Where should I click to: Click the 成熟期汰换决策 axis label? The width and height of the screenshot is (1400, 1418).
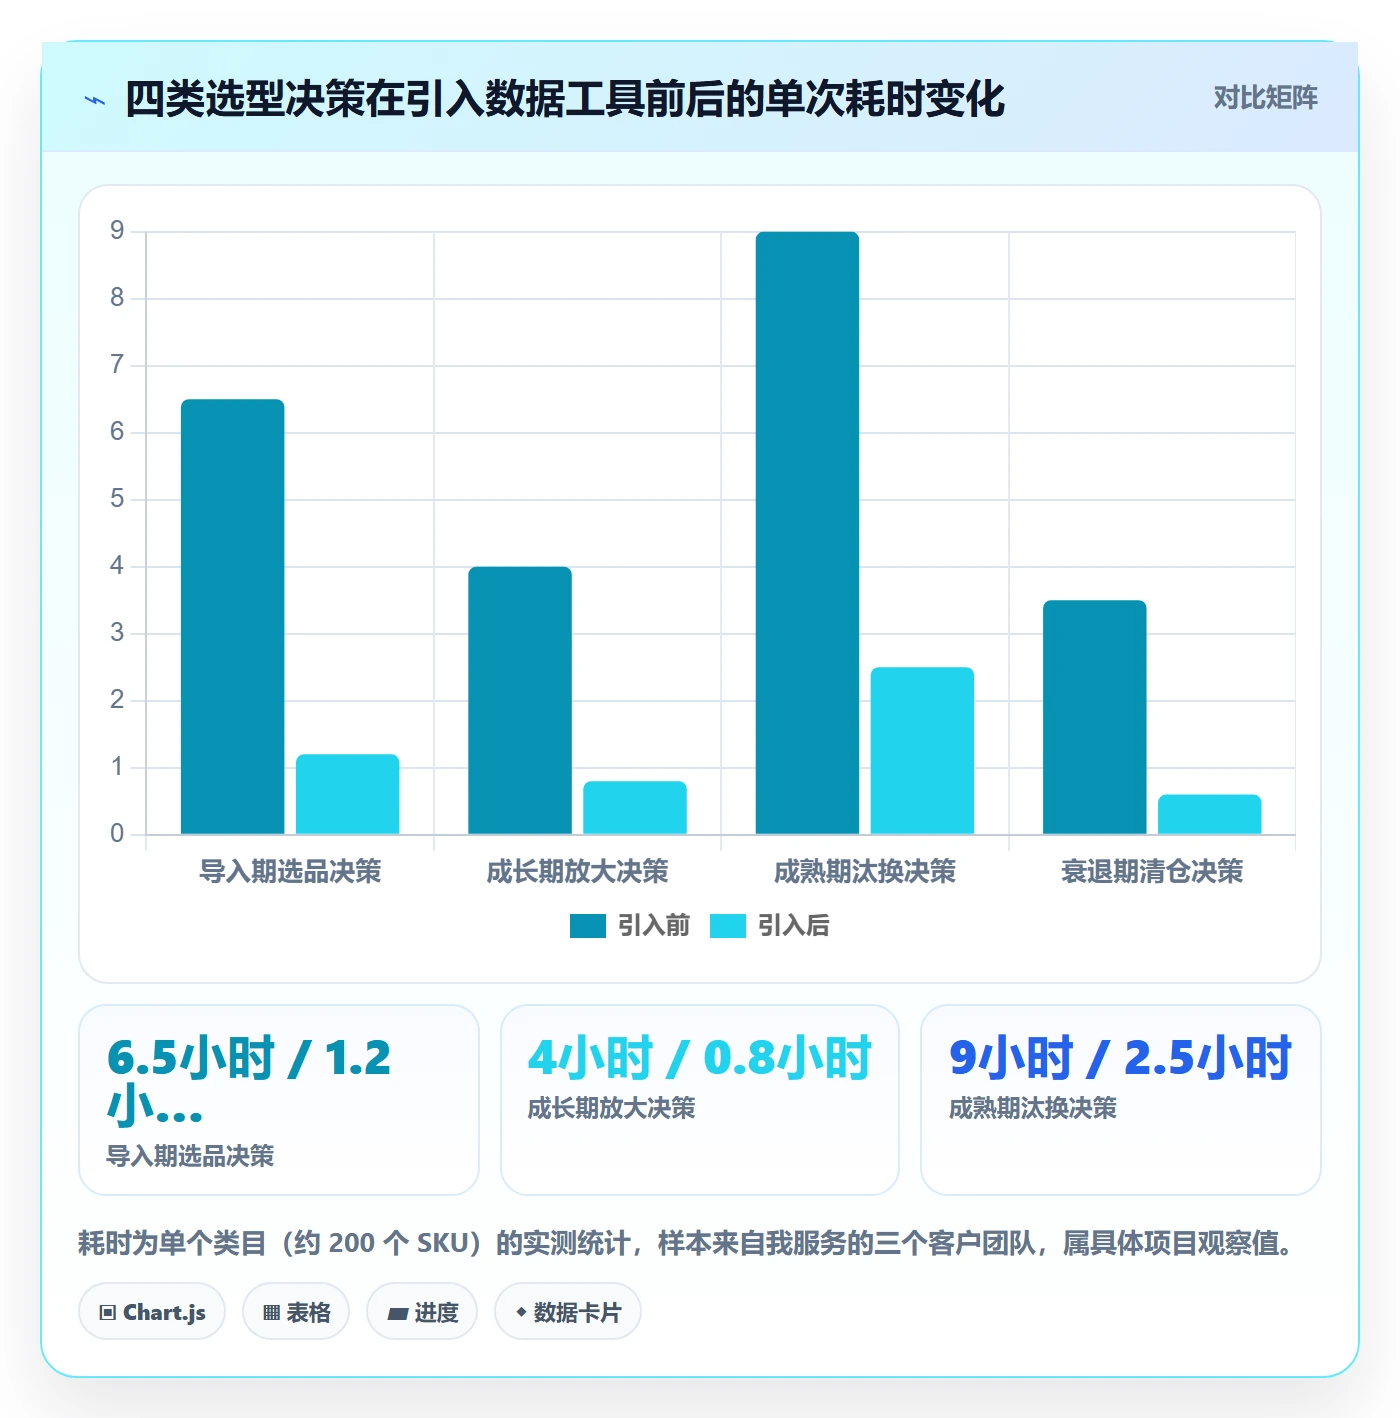(x=865, y=872)
